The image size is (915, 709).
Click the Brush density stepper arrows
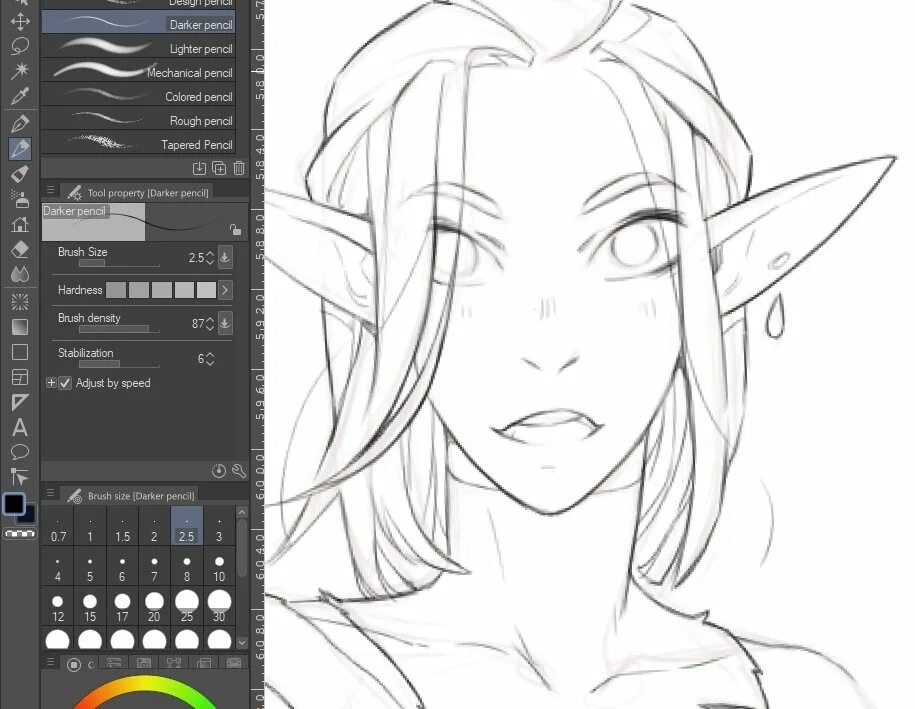click(x=210, y=323)
